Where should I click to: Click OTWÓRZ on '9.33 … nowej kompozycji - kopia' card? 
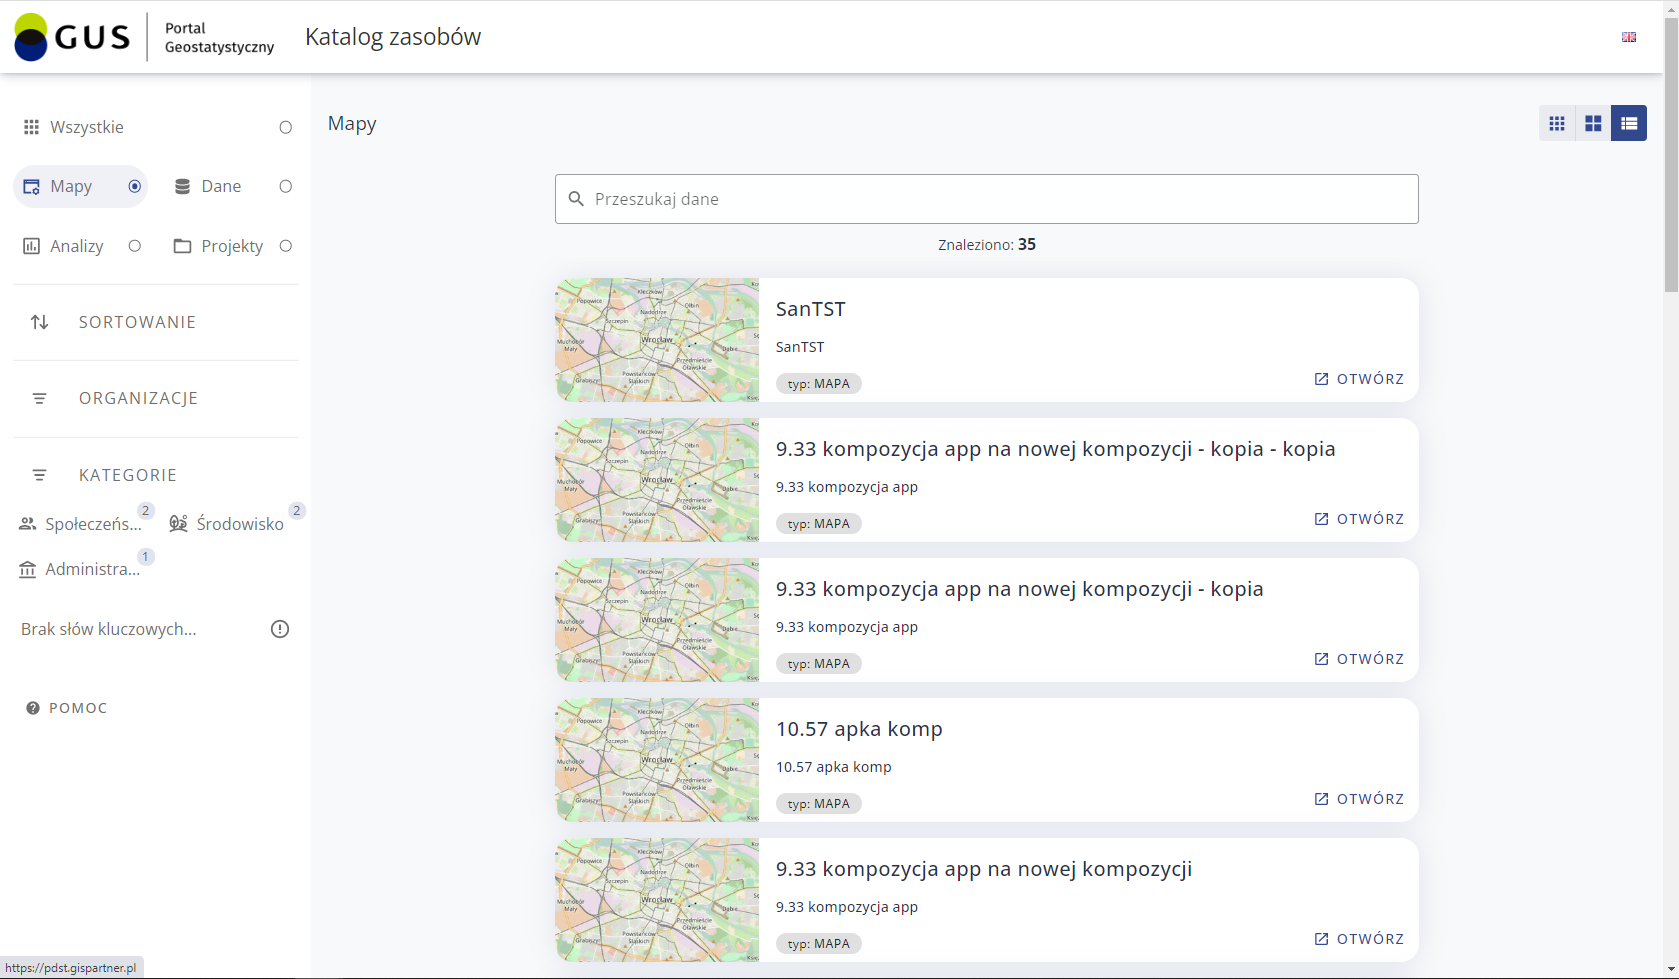(x=1359, y=659)
